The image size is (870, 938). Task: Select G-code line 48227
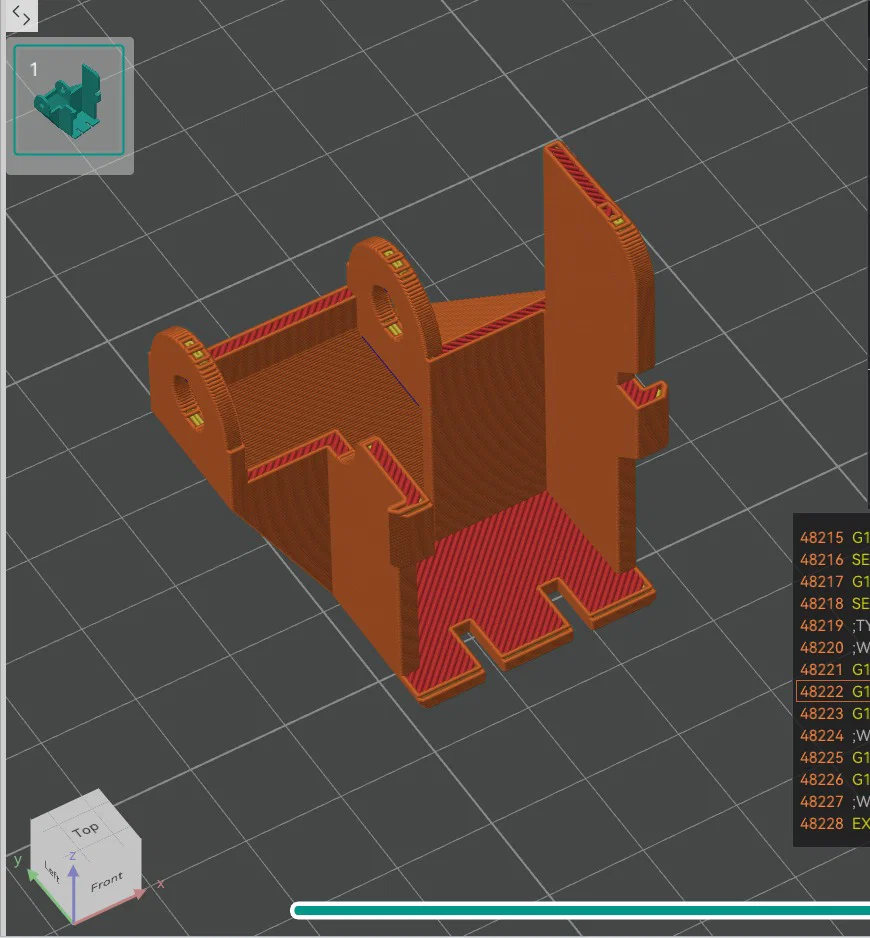click(832, 801)
